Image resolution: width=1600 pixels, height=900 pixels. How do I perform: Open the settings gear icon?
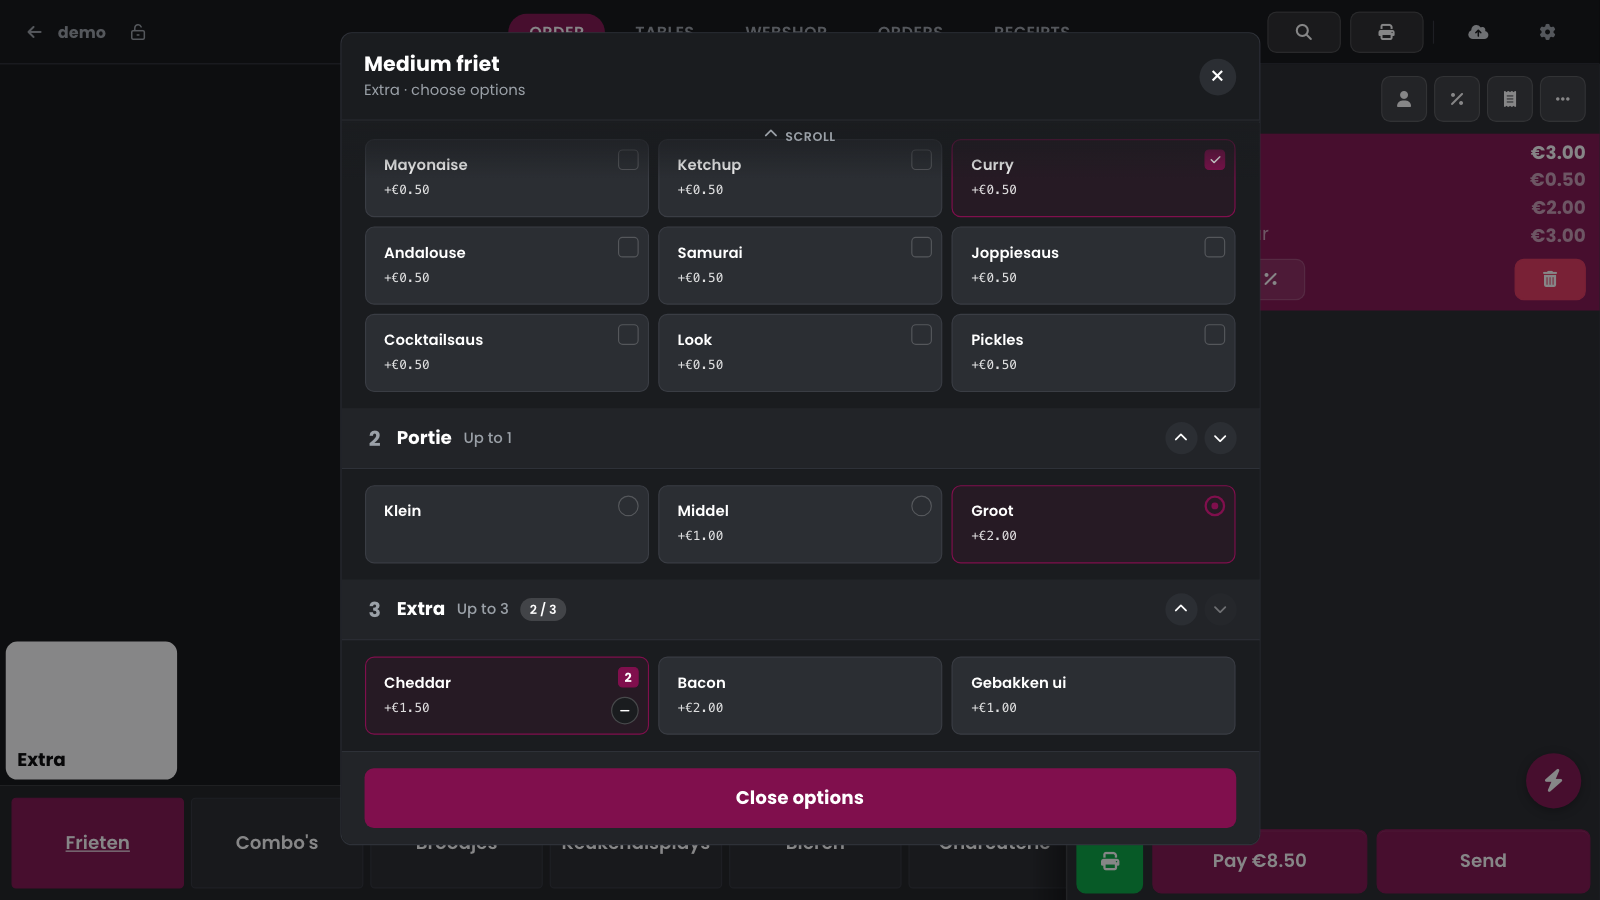(x=1547, y=32)
